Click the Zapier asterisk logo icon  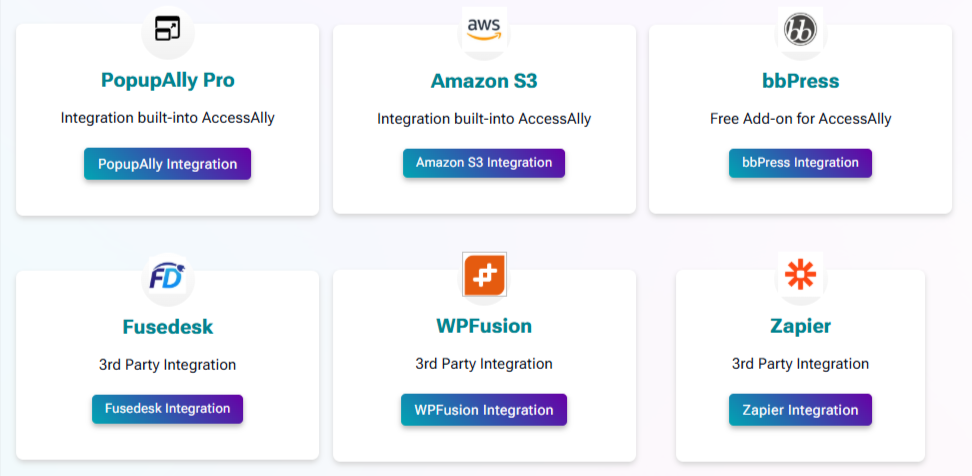800,273
